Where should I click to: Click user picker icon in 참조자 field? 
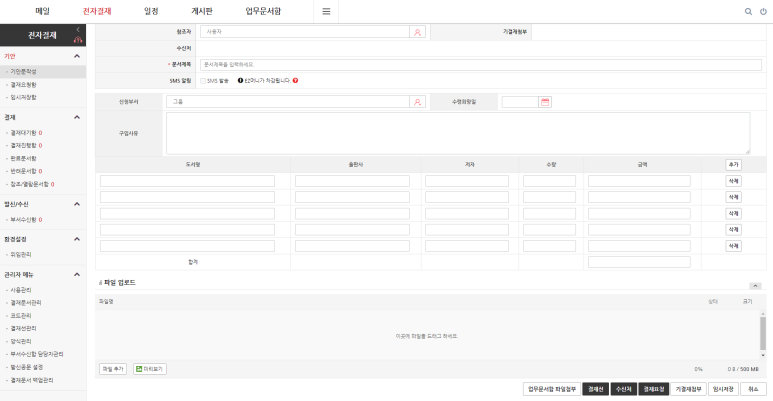(x=417, y=32)
